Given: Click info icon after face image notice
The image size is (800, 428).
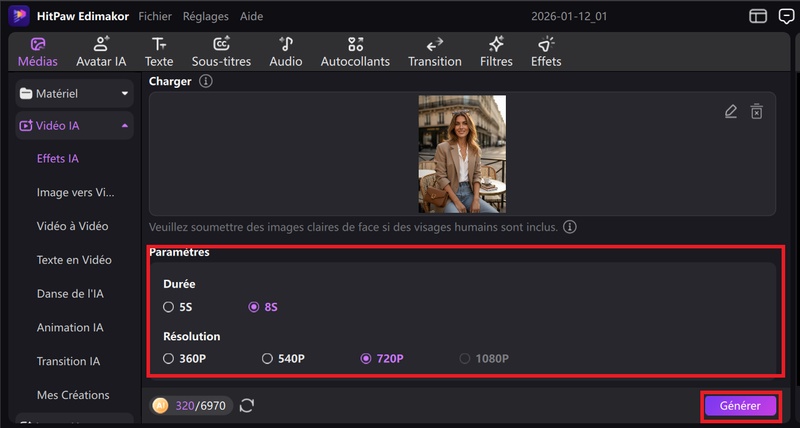Looking at the screenshot, I should (x=570, y=226).
